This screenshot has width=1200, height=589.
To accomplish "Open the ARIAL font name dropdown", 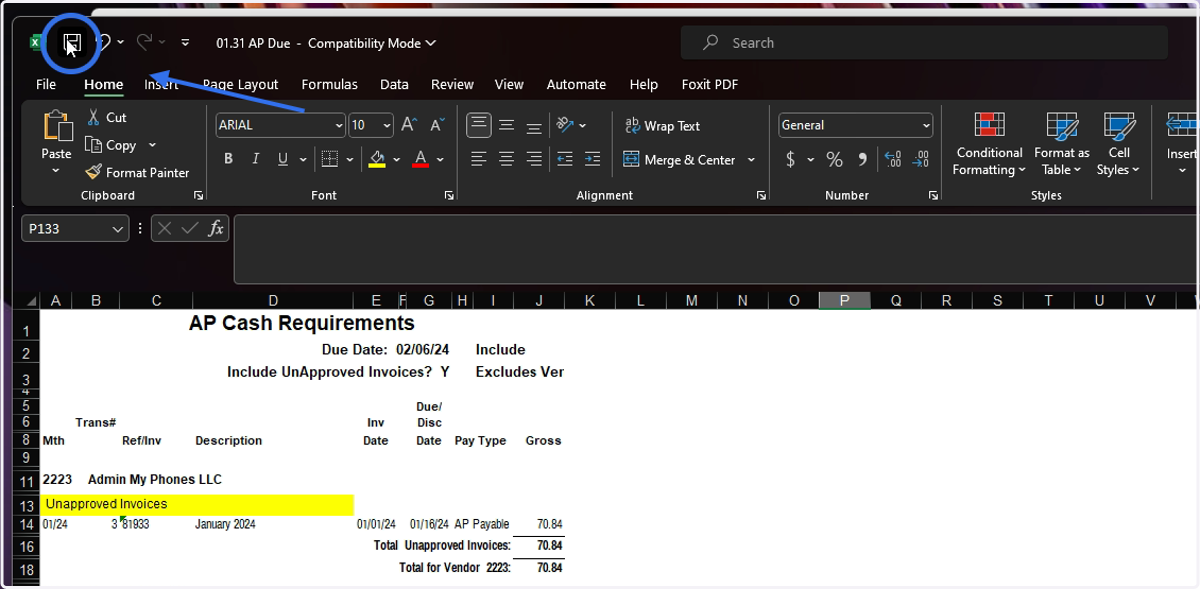I will (x=339, y=125).
